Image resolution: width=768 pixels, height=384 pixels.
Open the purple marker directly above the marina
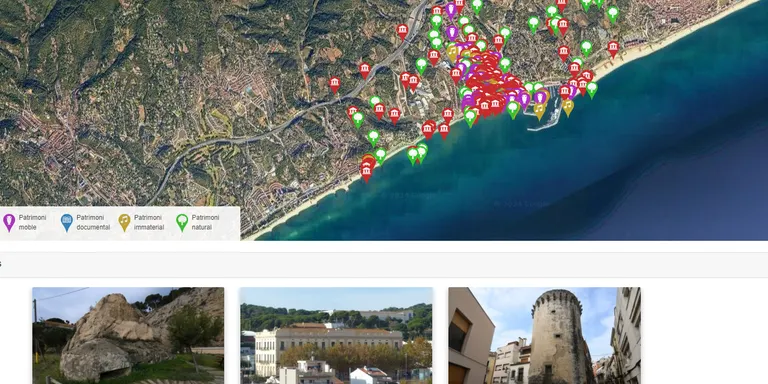pos(540,97)
